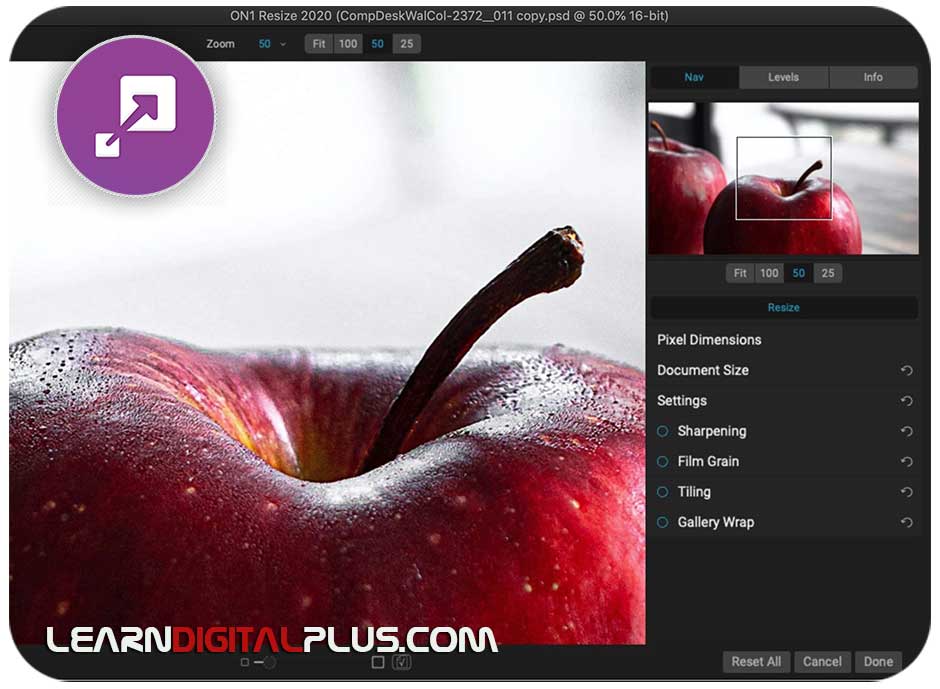Click Fit below the navigator thumbnail

point(740,273)
